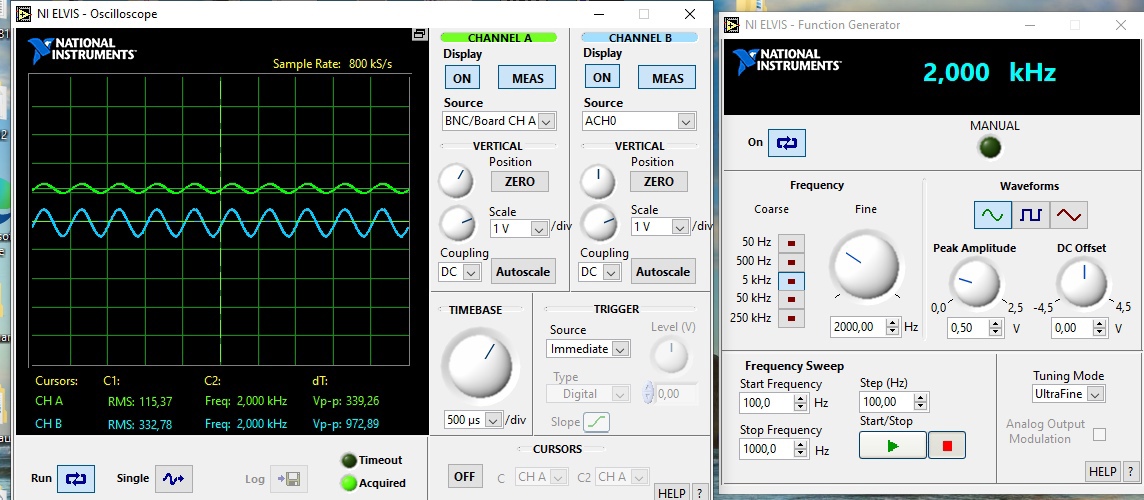
Task: Select the 50 kHz coarse frequency range
Action: tap(792, 299)
